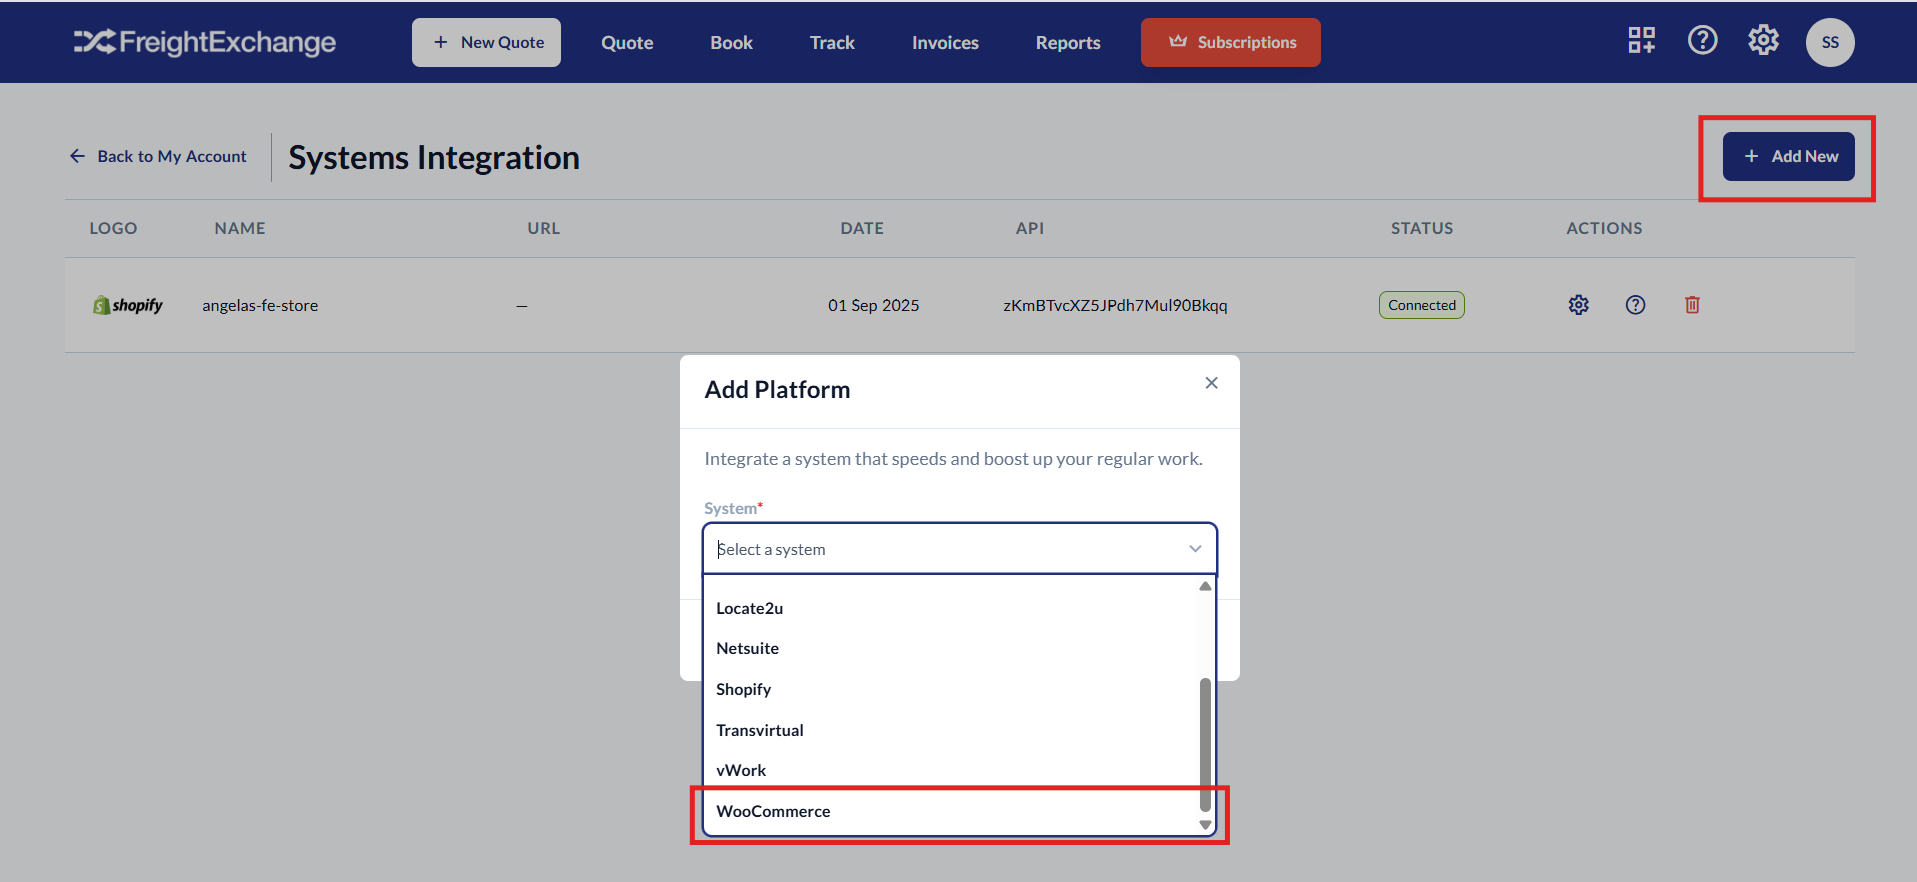Open the help question mark icon in header

1702,40
